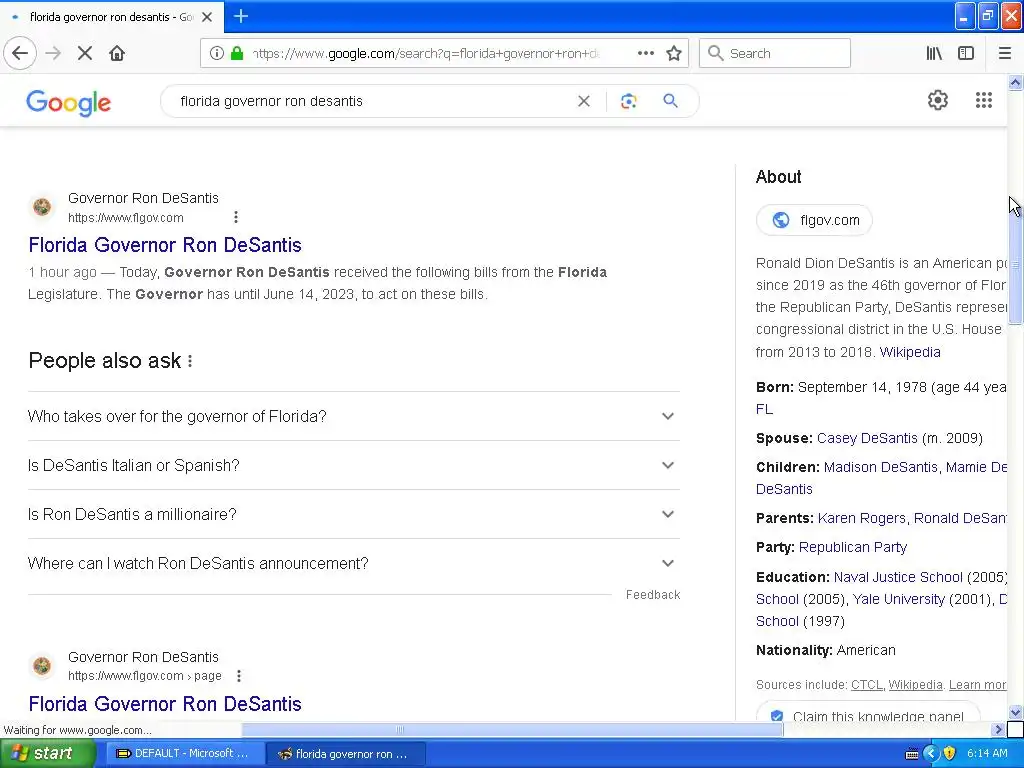Close the florida governor ron desantis tab
The width and height of the screenshot is (1024, 768).
pos(207,17)
